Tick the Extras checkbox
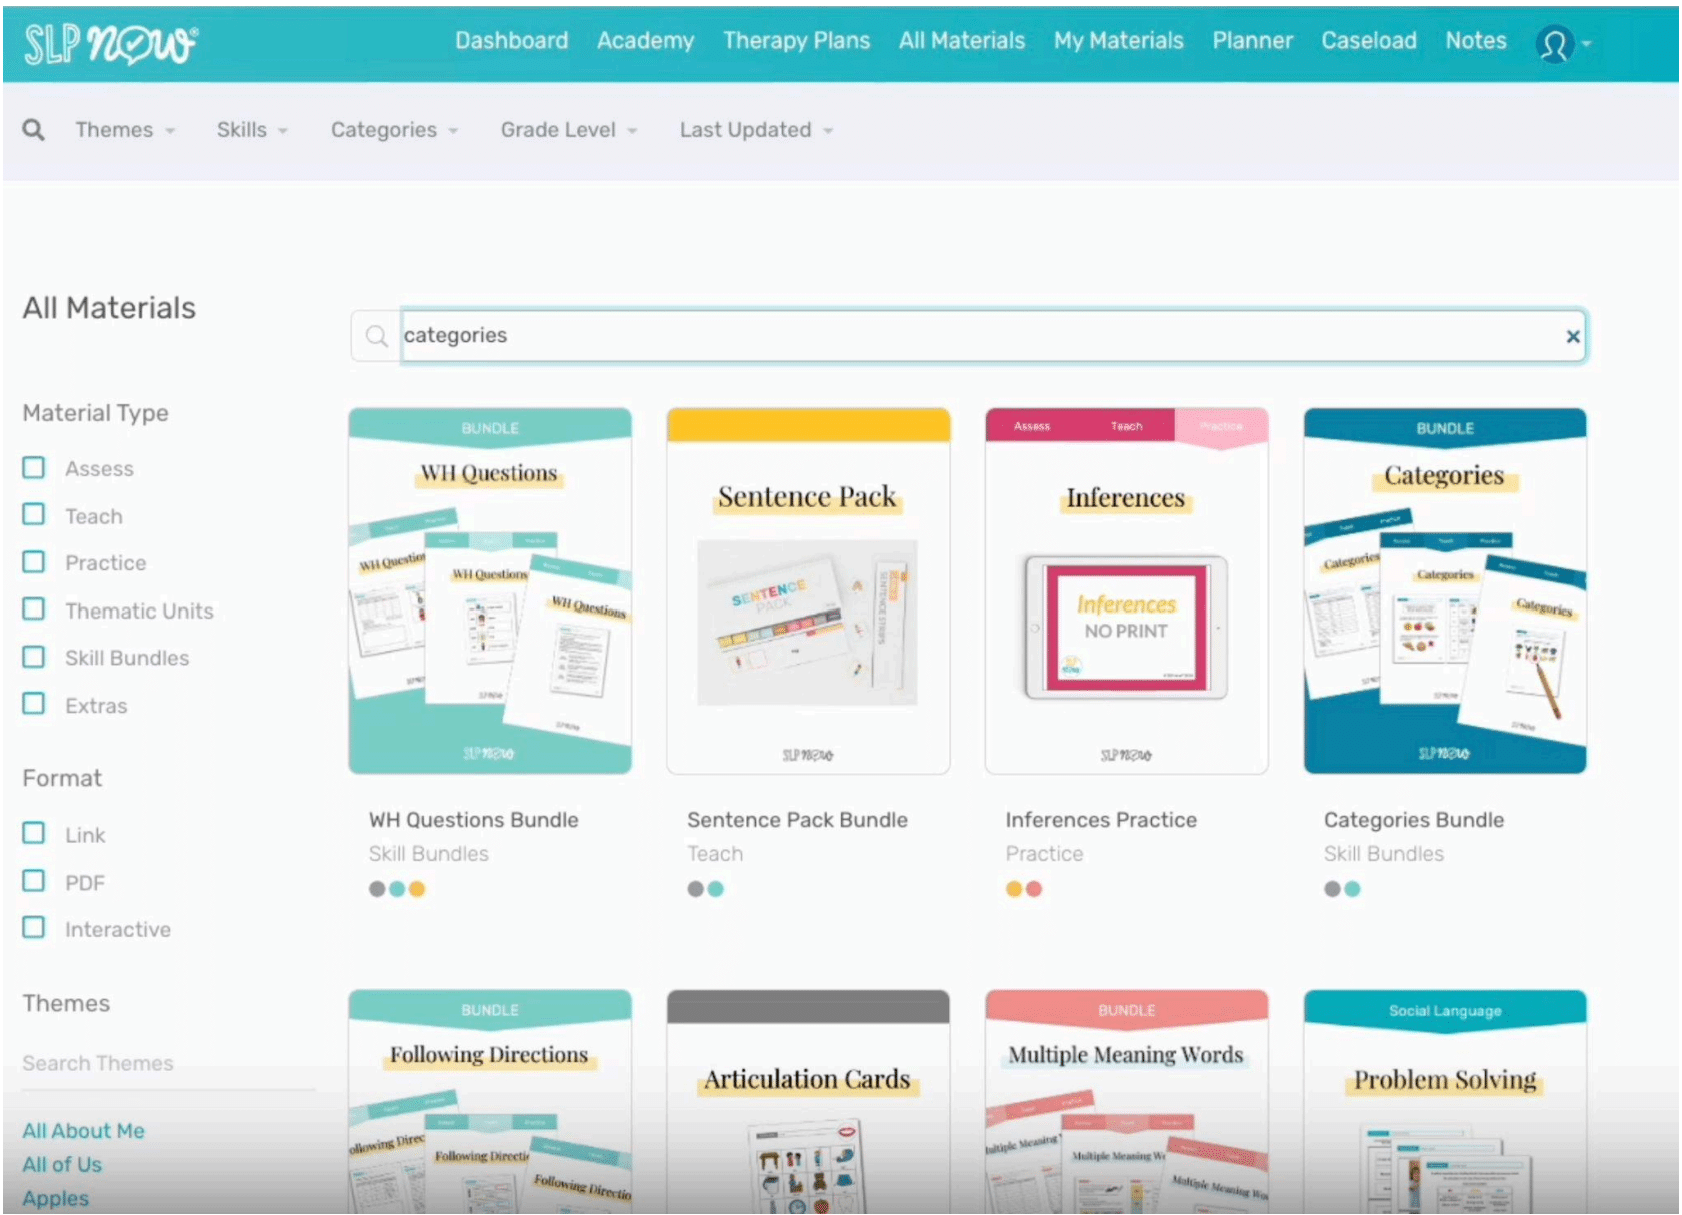This screenshot has width=1682, height=1215. tap(34, 703)
